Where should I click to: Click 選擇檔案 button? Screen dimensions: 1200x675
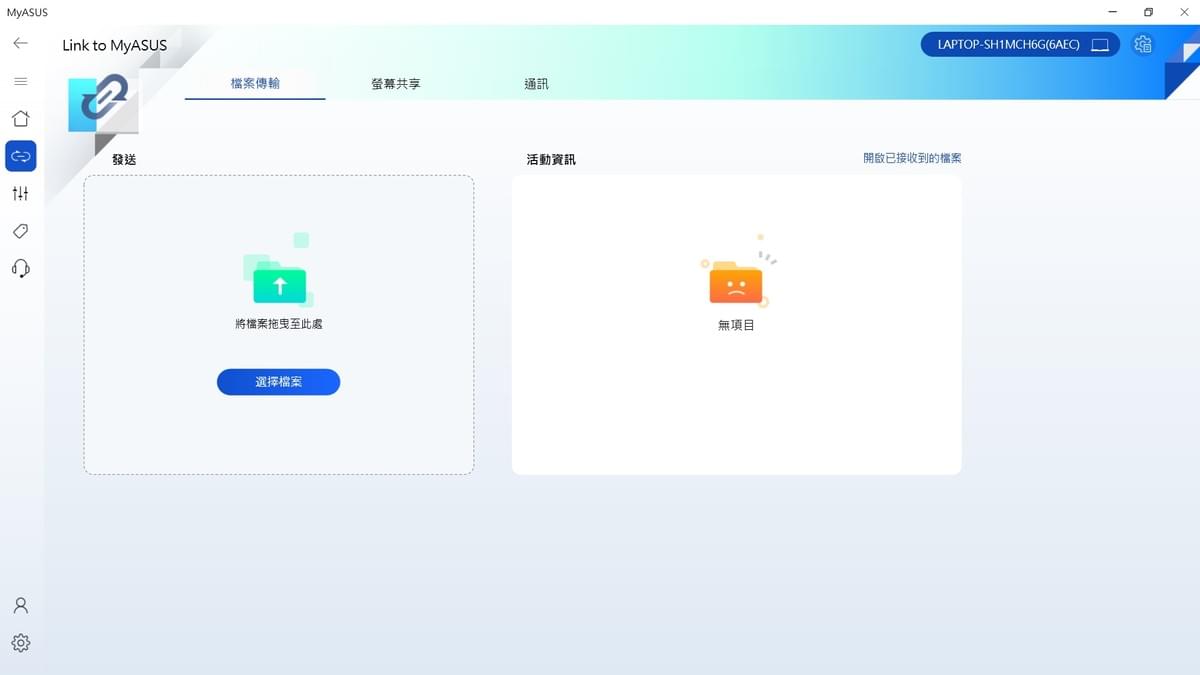(278, 382)
